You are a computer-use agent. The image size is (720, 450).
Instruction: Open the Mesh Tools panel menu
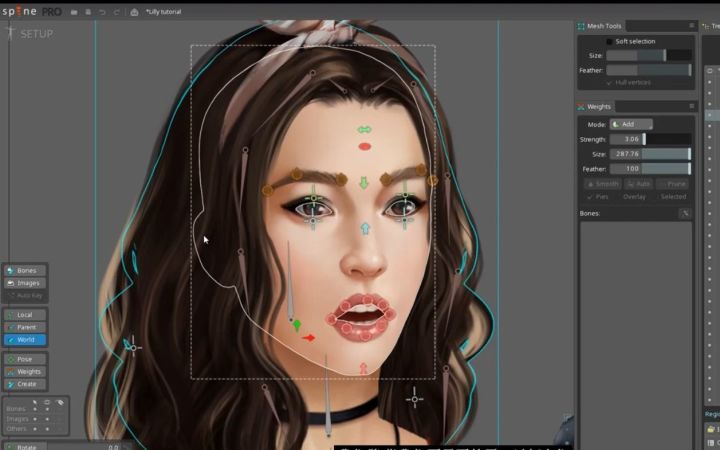tap(692, 26)
